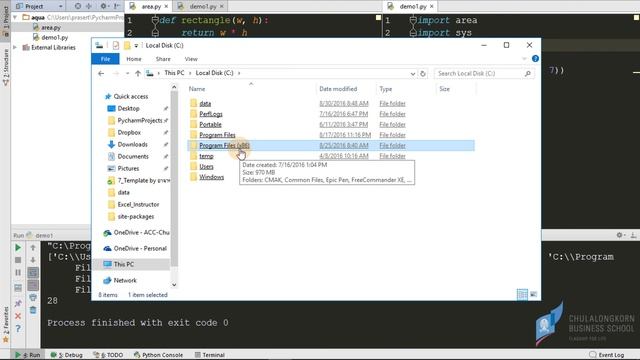Click This PC in address breadcrumb
Viewport: 640px width, 360px height.
[174, 73]
